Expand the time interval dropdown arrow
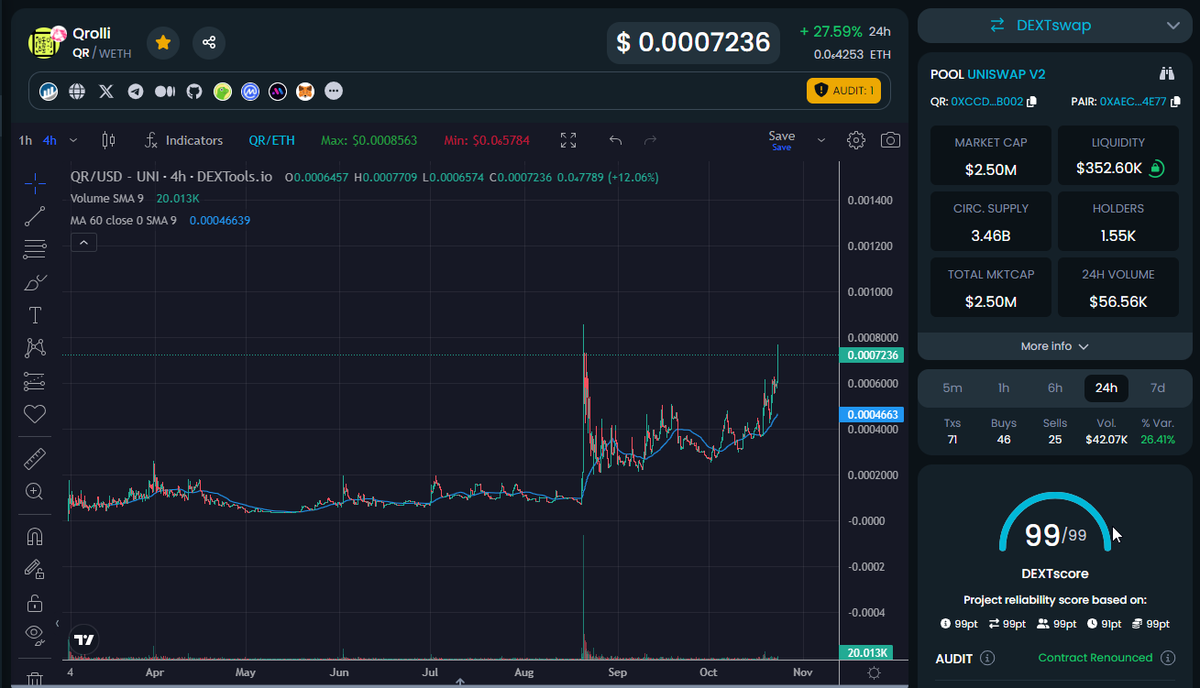 tap(75, 140)
